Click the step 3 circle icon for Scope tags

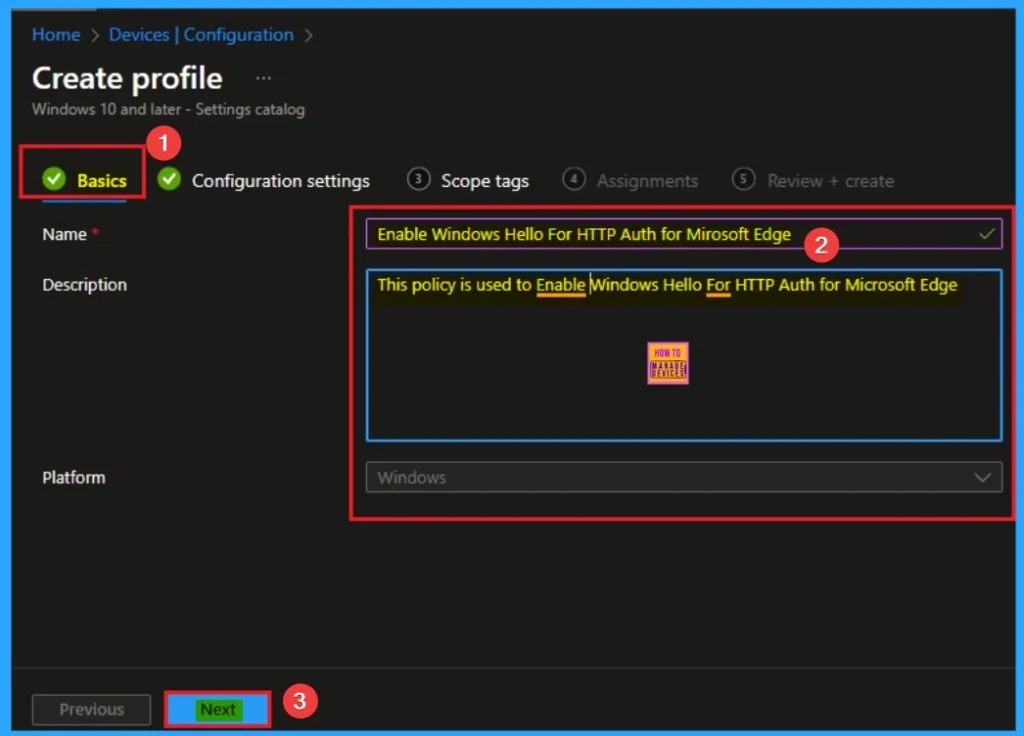tap(418, 180)
